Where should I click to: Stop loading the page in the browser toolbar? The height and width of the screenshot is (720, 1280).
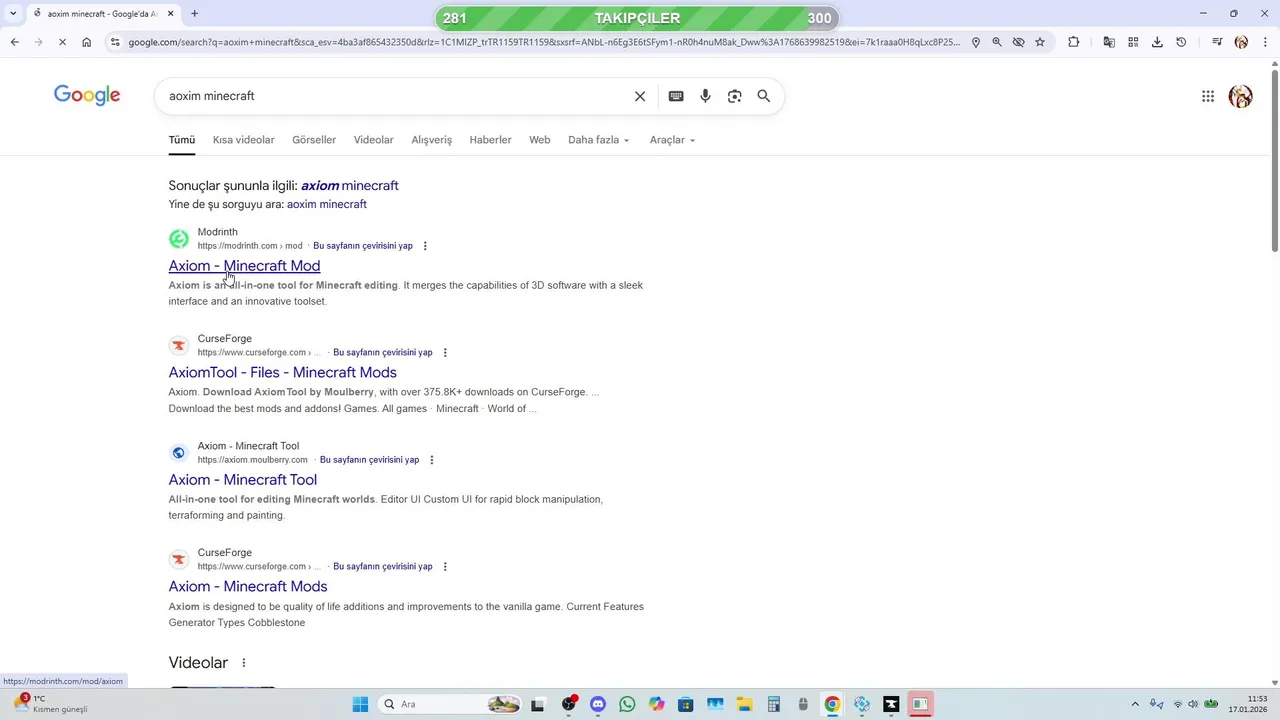click(x=62, y=42)
